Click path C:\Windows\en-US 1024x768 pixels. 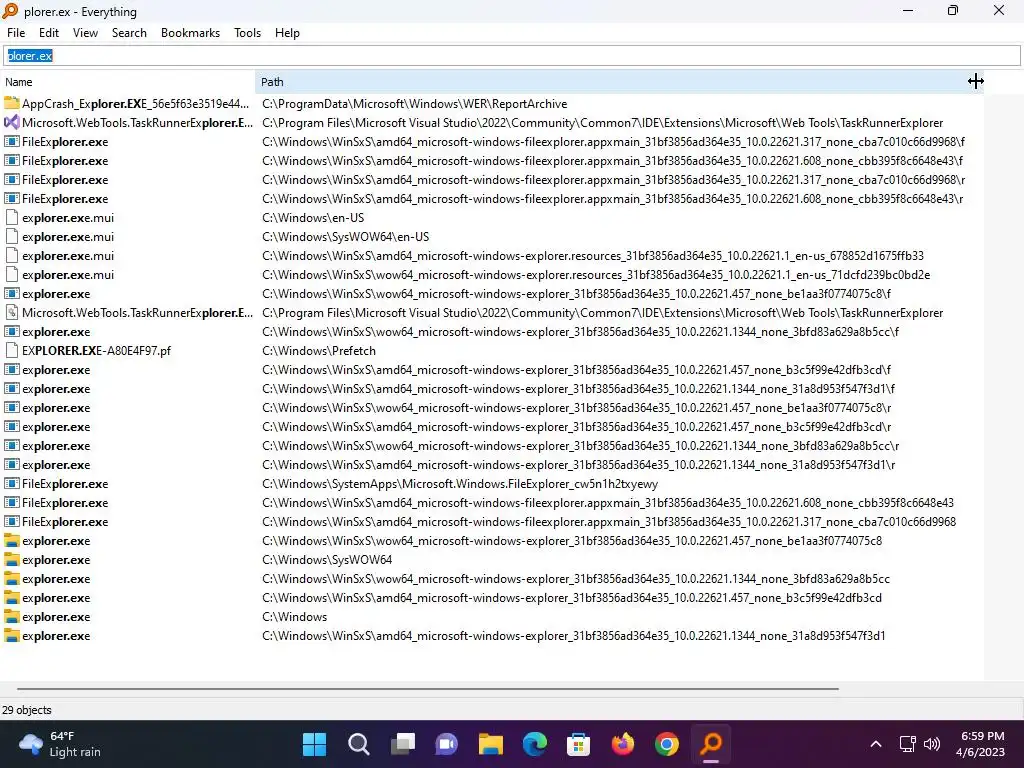click(x=313, y=217)
